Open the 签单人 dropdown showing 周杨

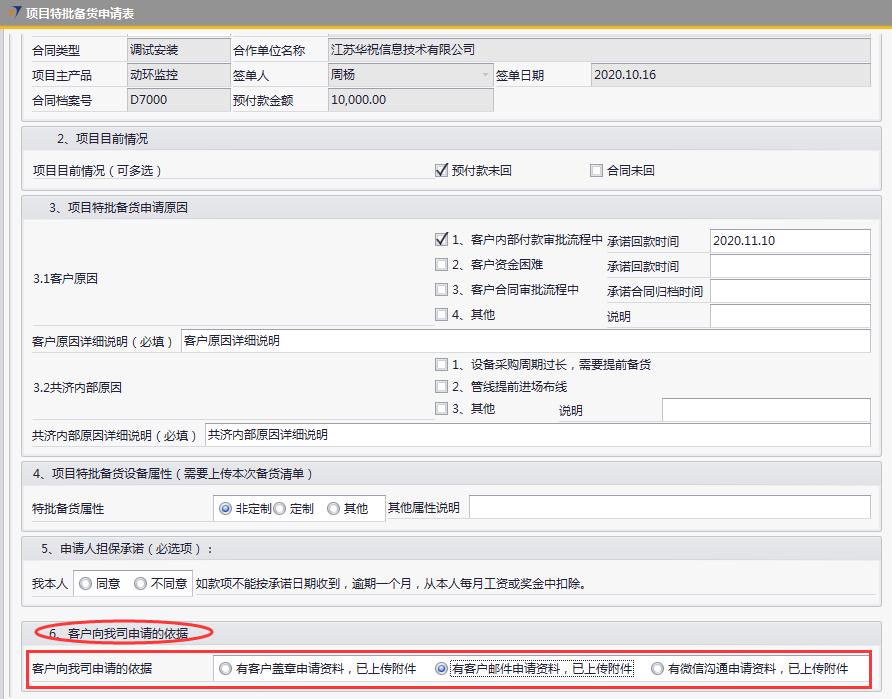[410, 75]
